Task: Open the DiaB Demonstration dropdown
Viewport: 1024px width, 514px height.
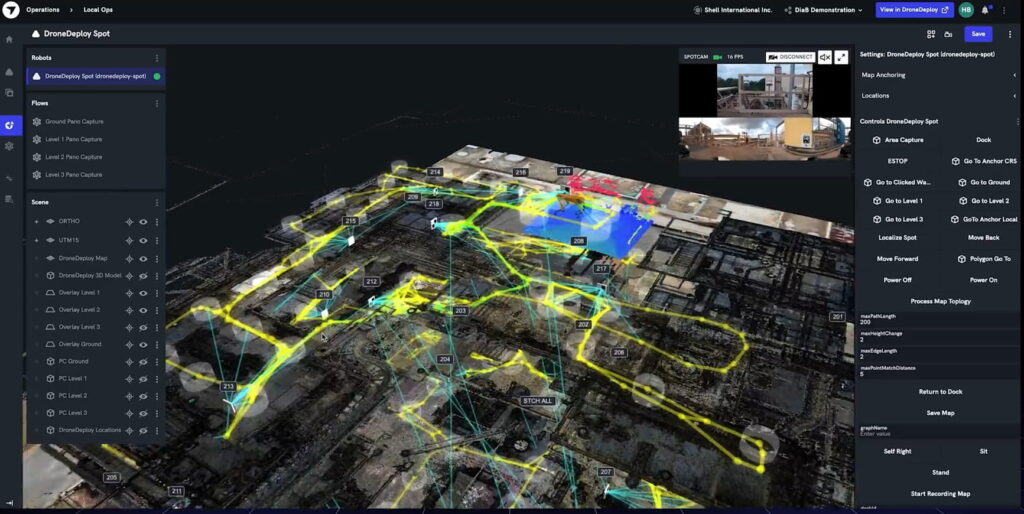Action: 824,10
